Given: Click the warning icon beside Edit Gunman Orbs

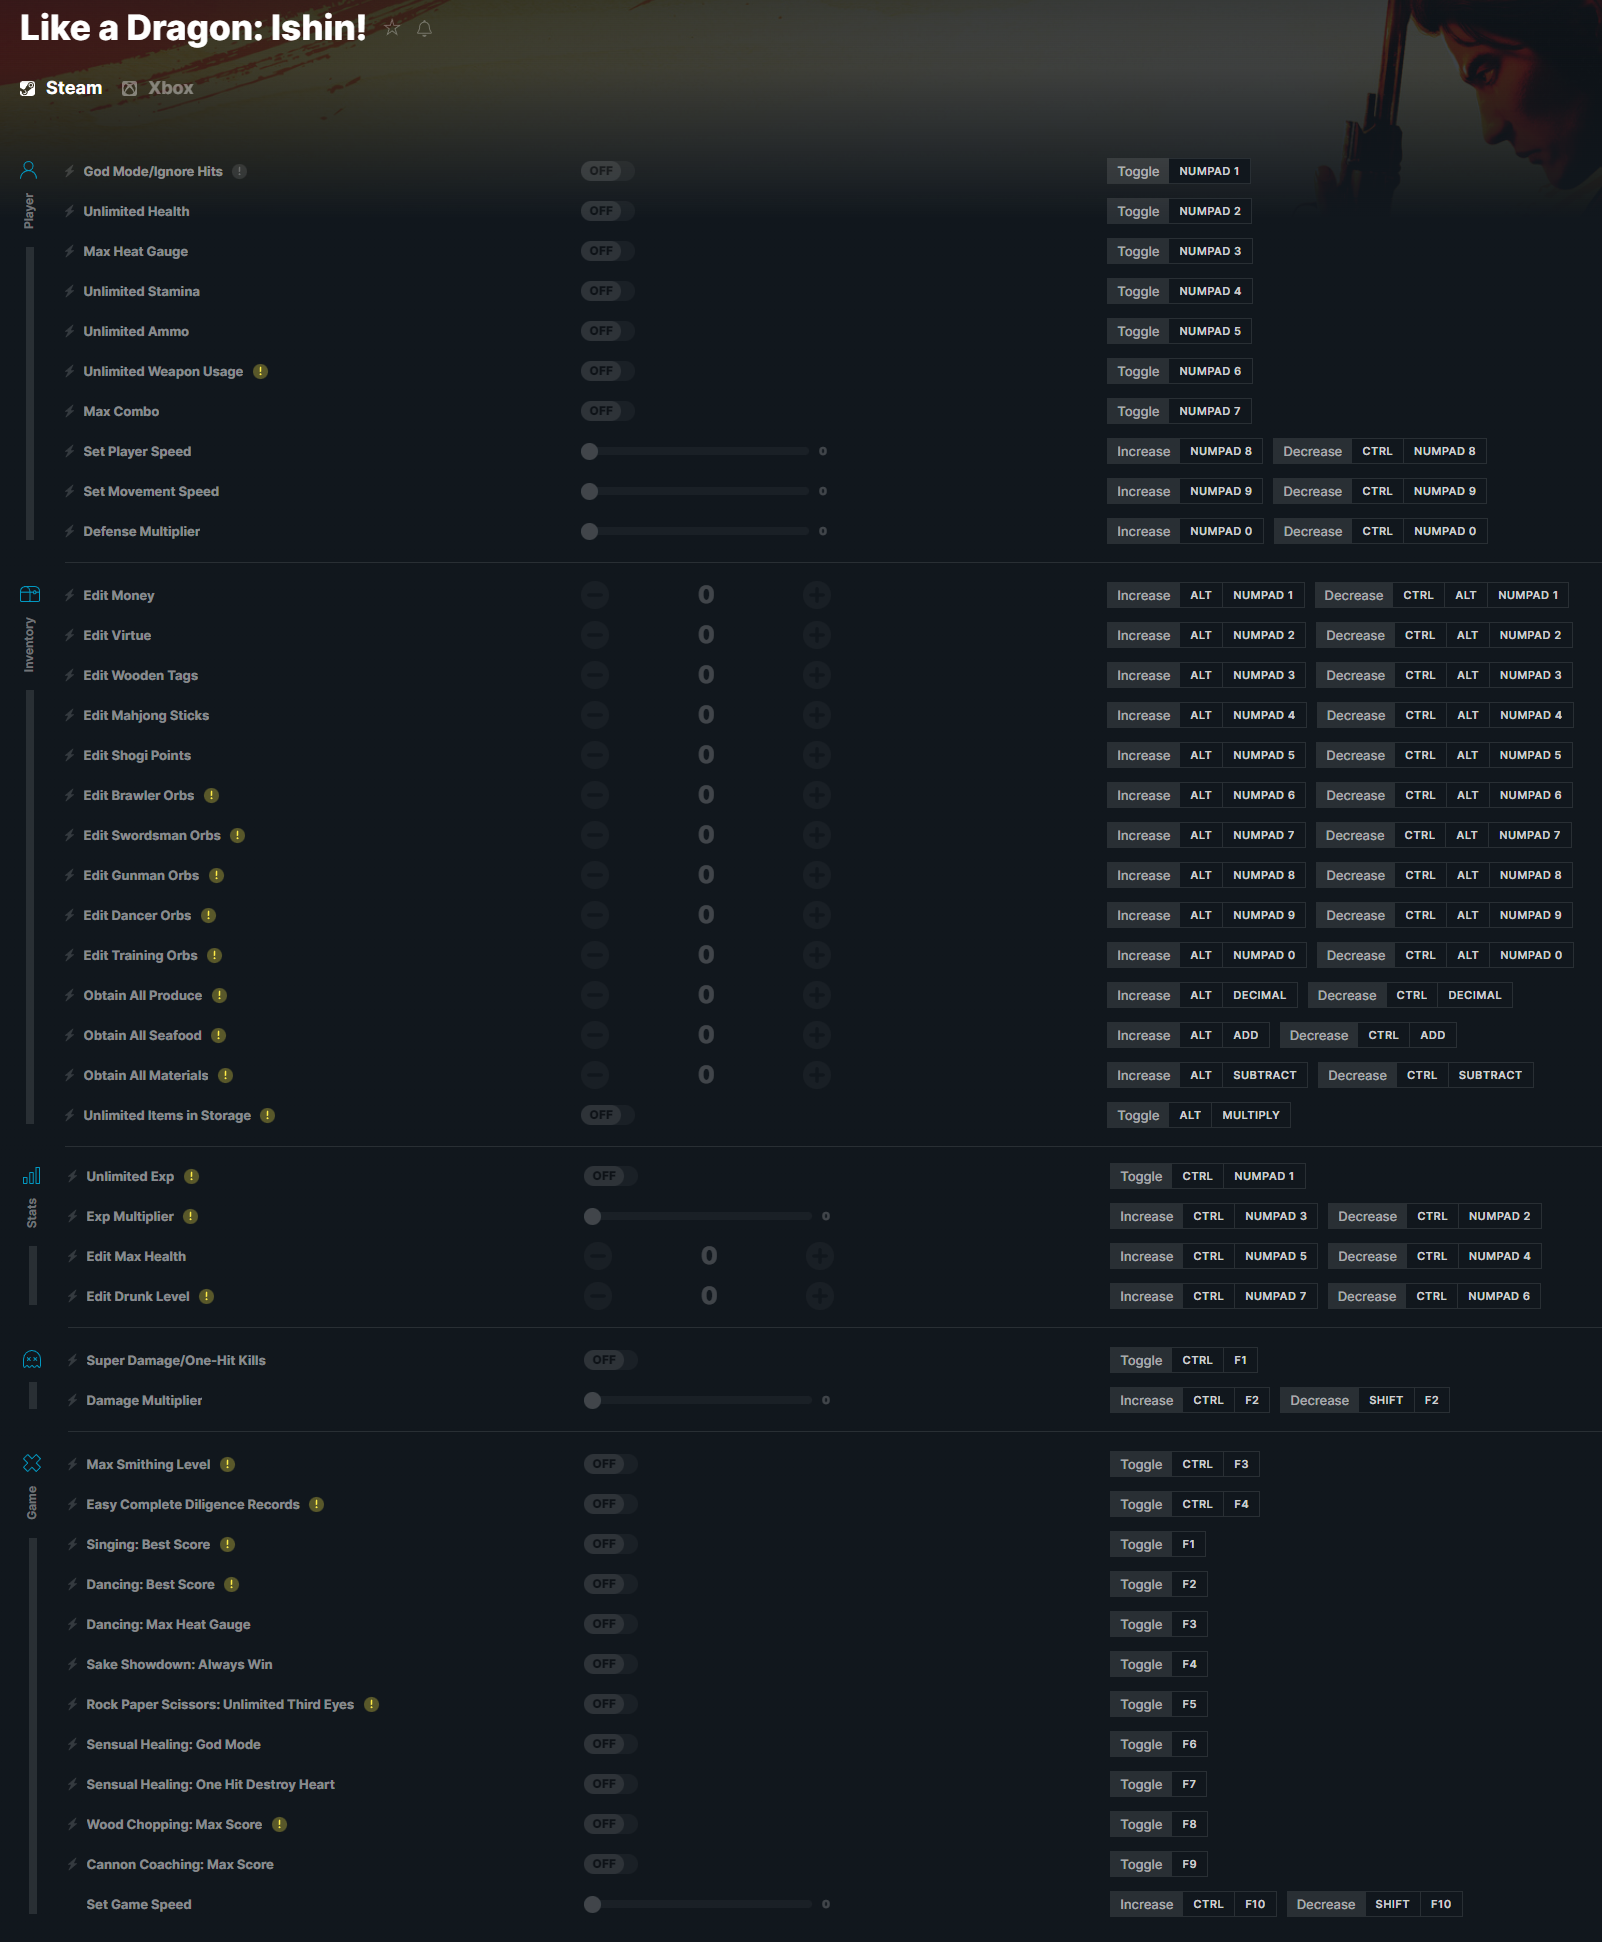Looking at the screenshot, I should pos(216,875).
